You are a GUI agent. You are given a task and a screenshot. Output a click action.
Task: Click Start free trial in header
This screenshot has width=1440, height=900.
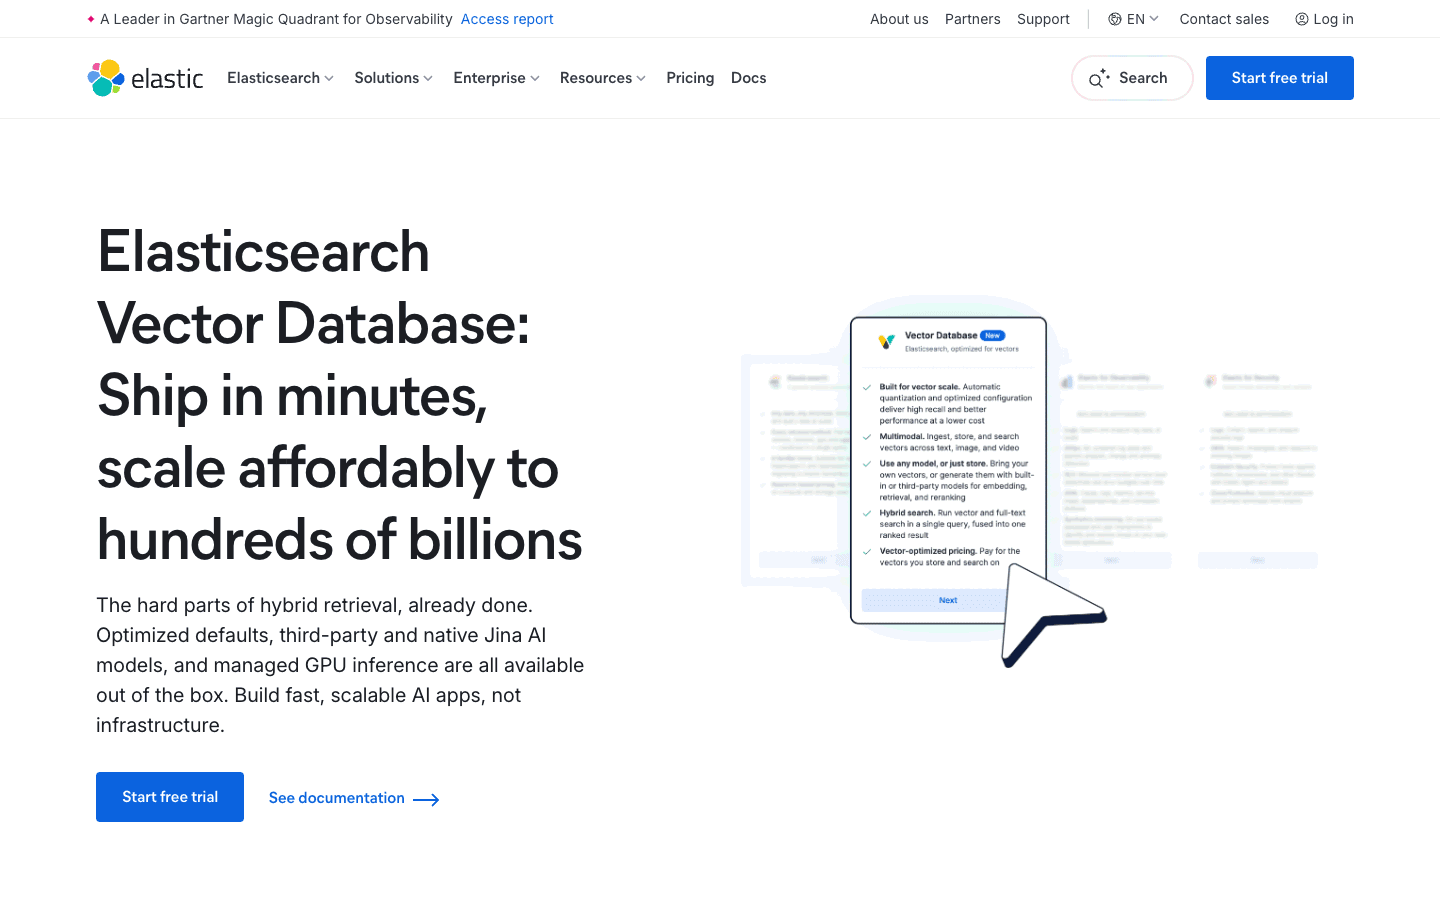click(x=1280, y=78)
